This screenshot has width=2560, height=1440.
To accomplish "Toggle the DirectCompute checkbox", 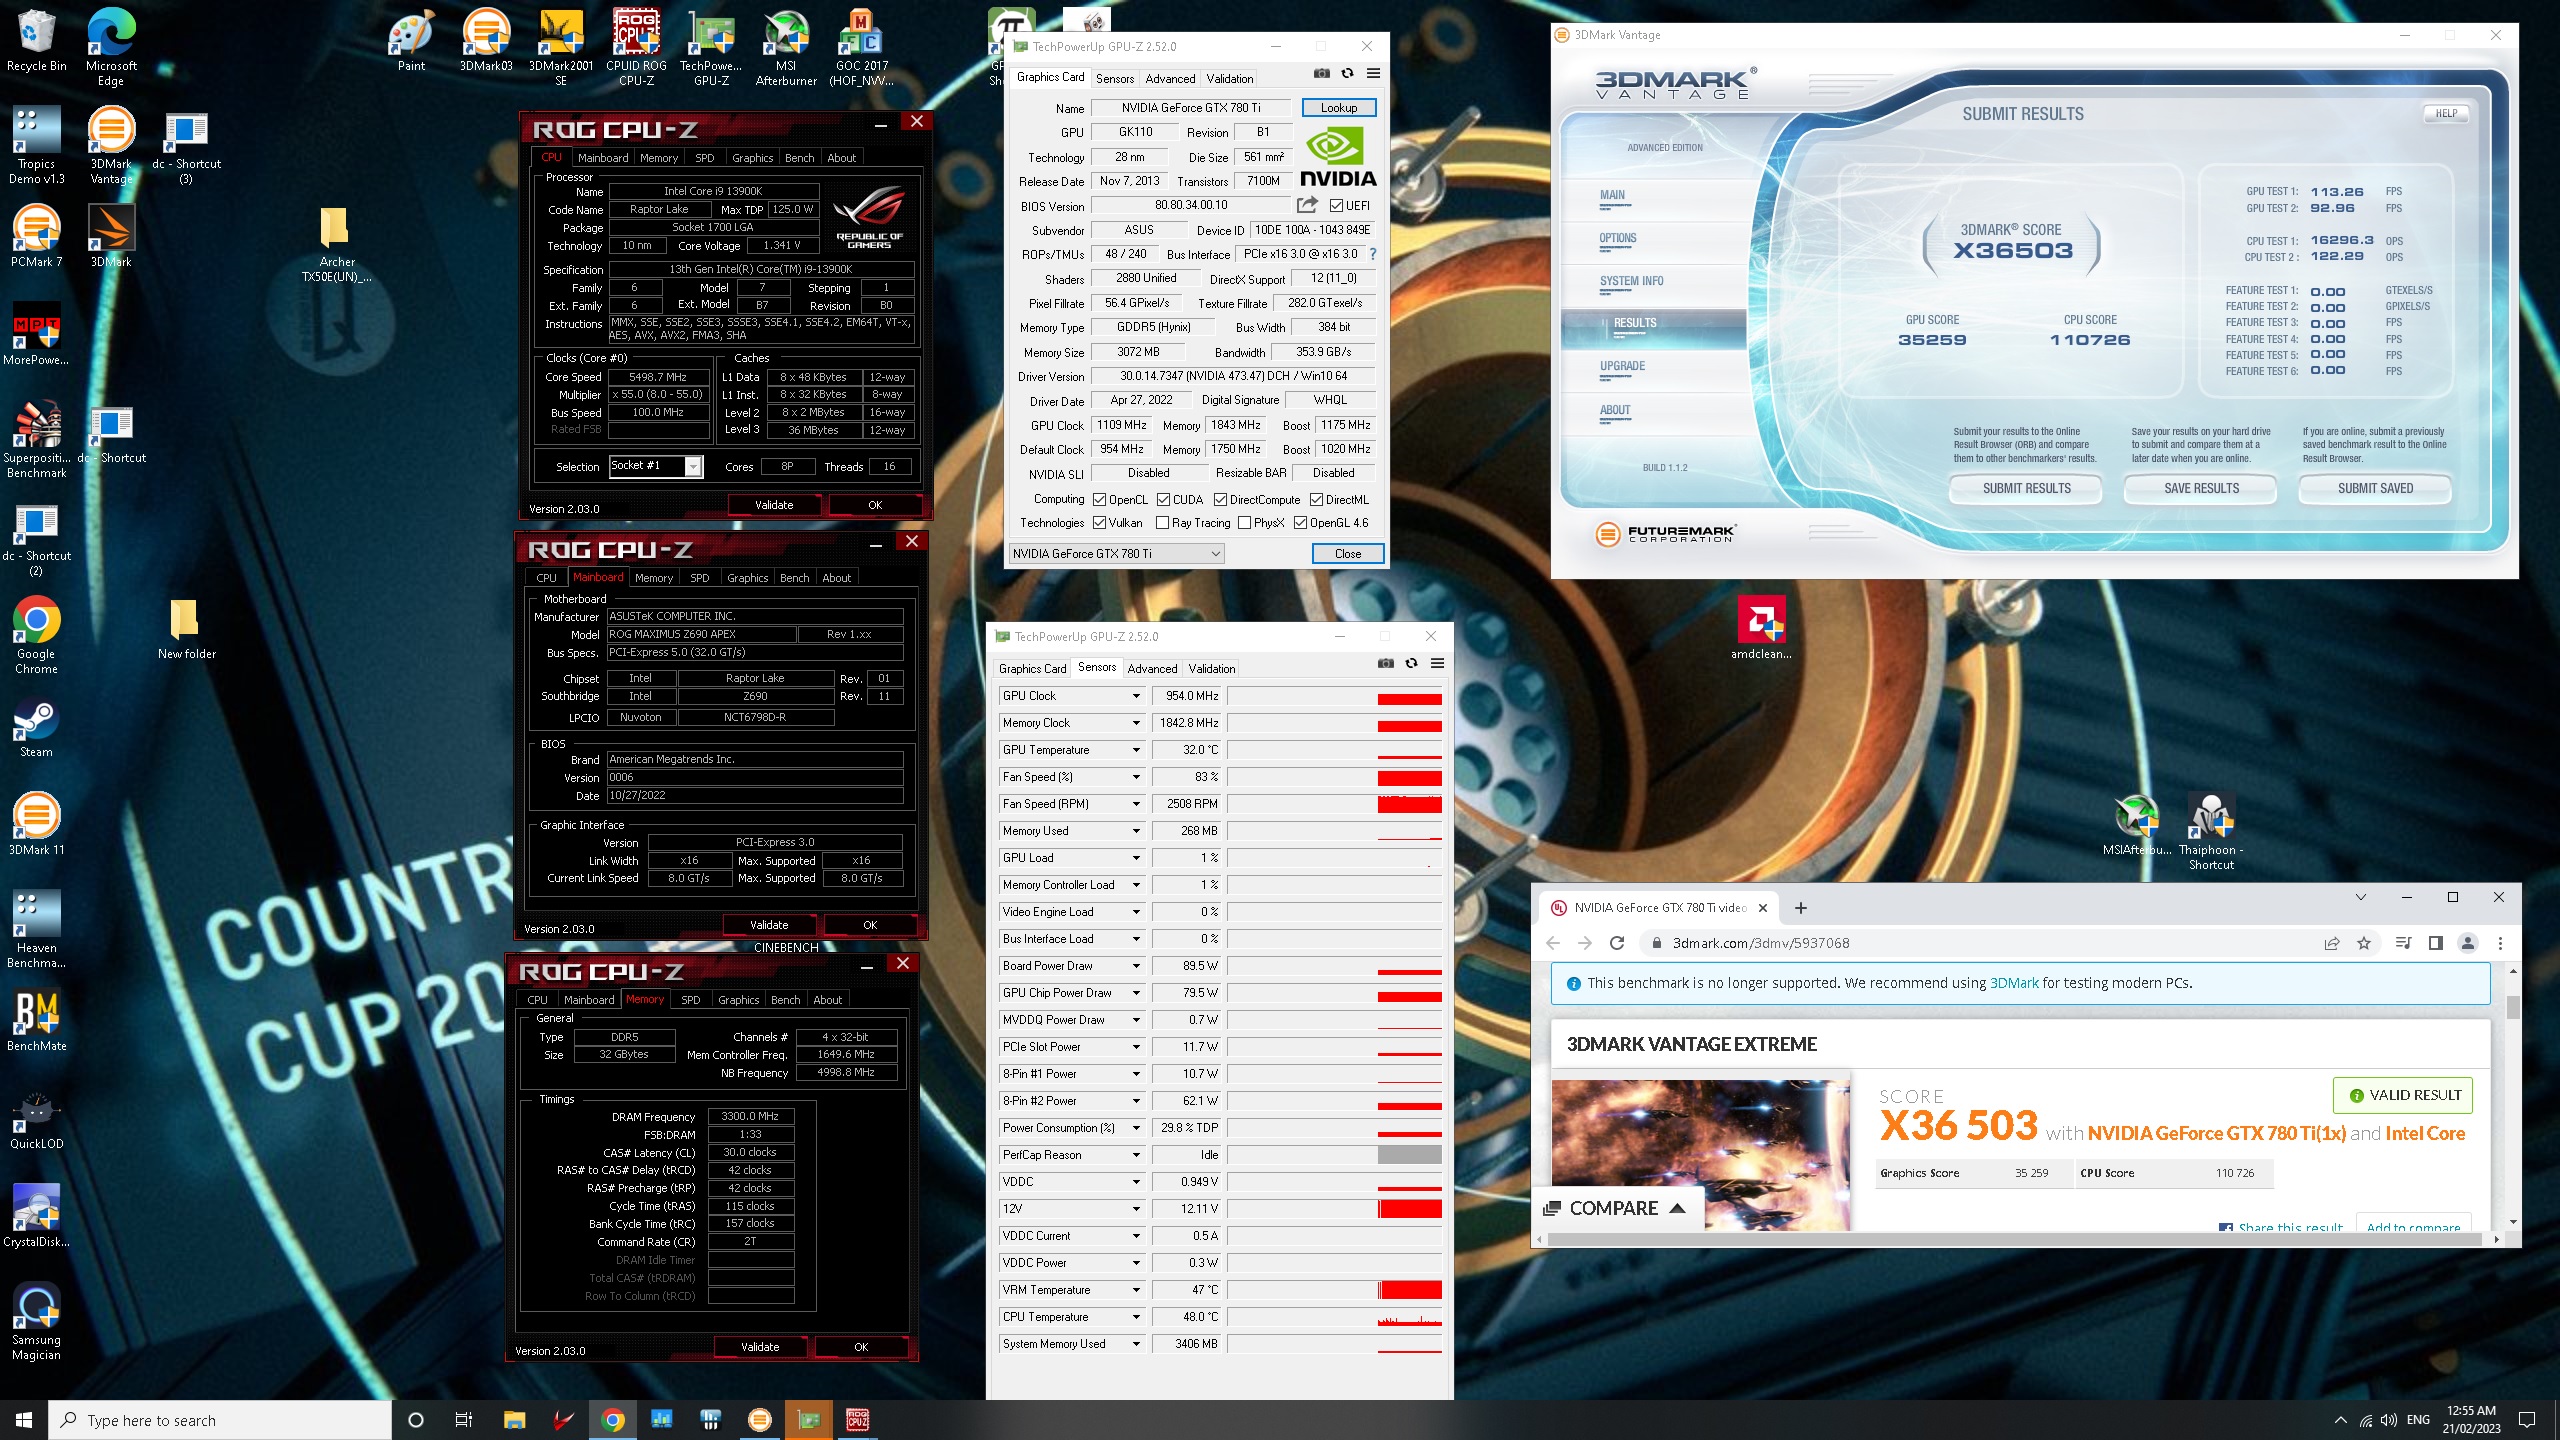I will 1221,500.
